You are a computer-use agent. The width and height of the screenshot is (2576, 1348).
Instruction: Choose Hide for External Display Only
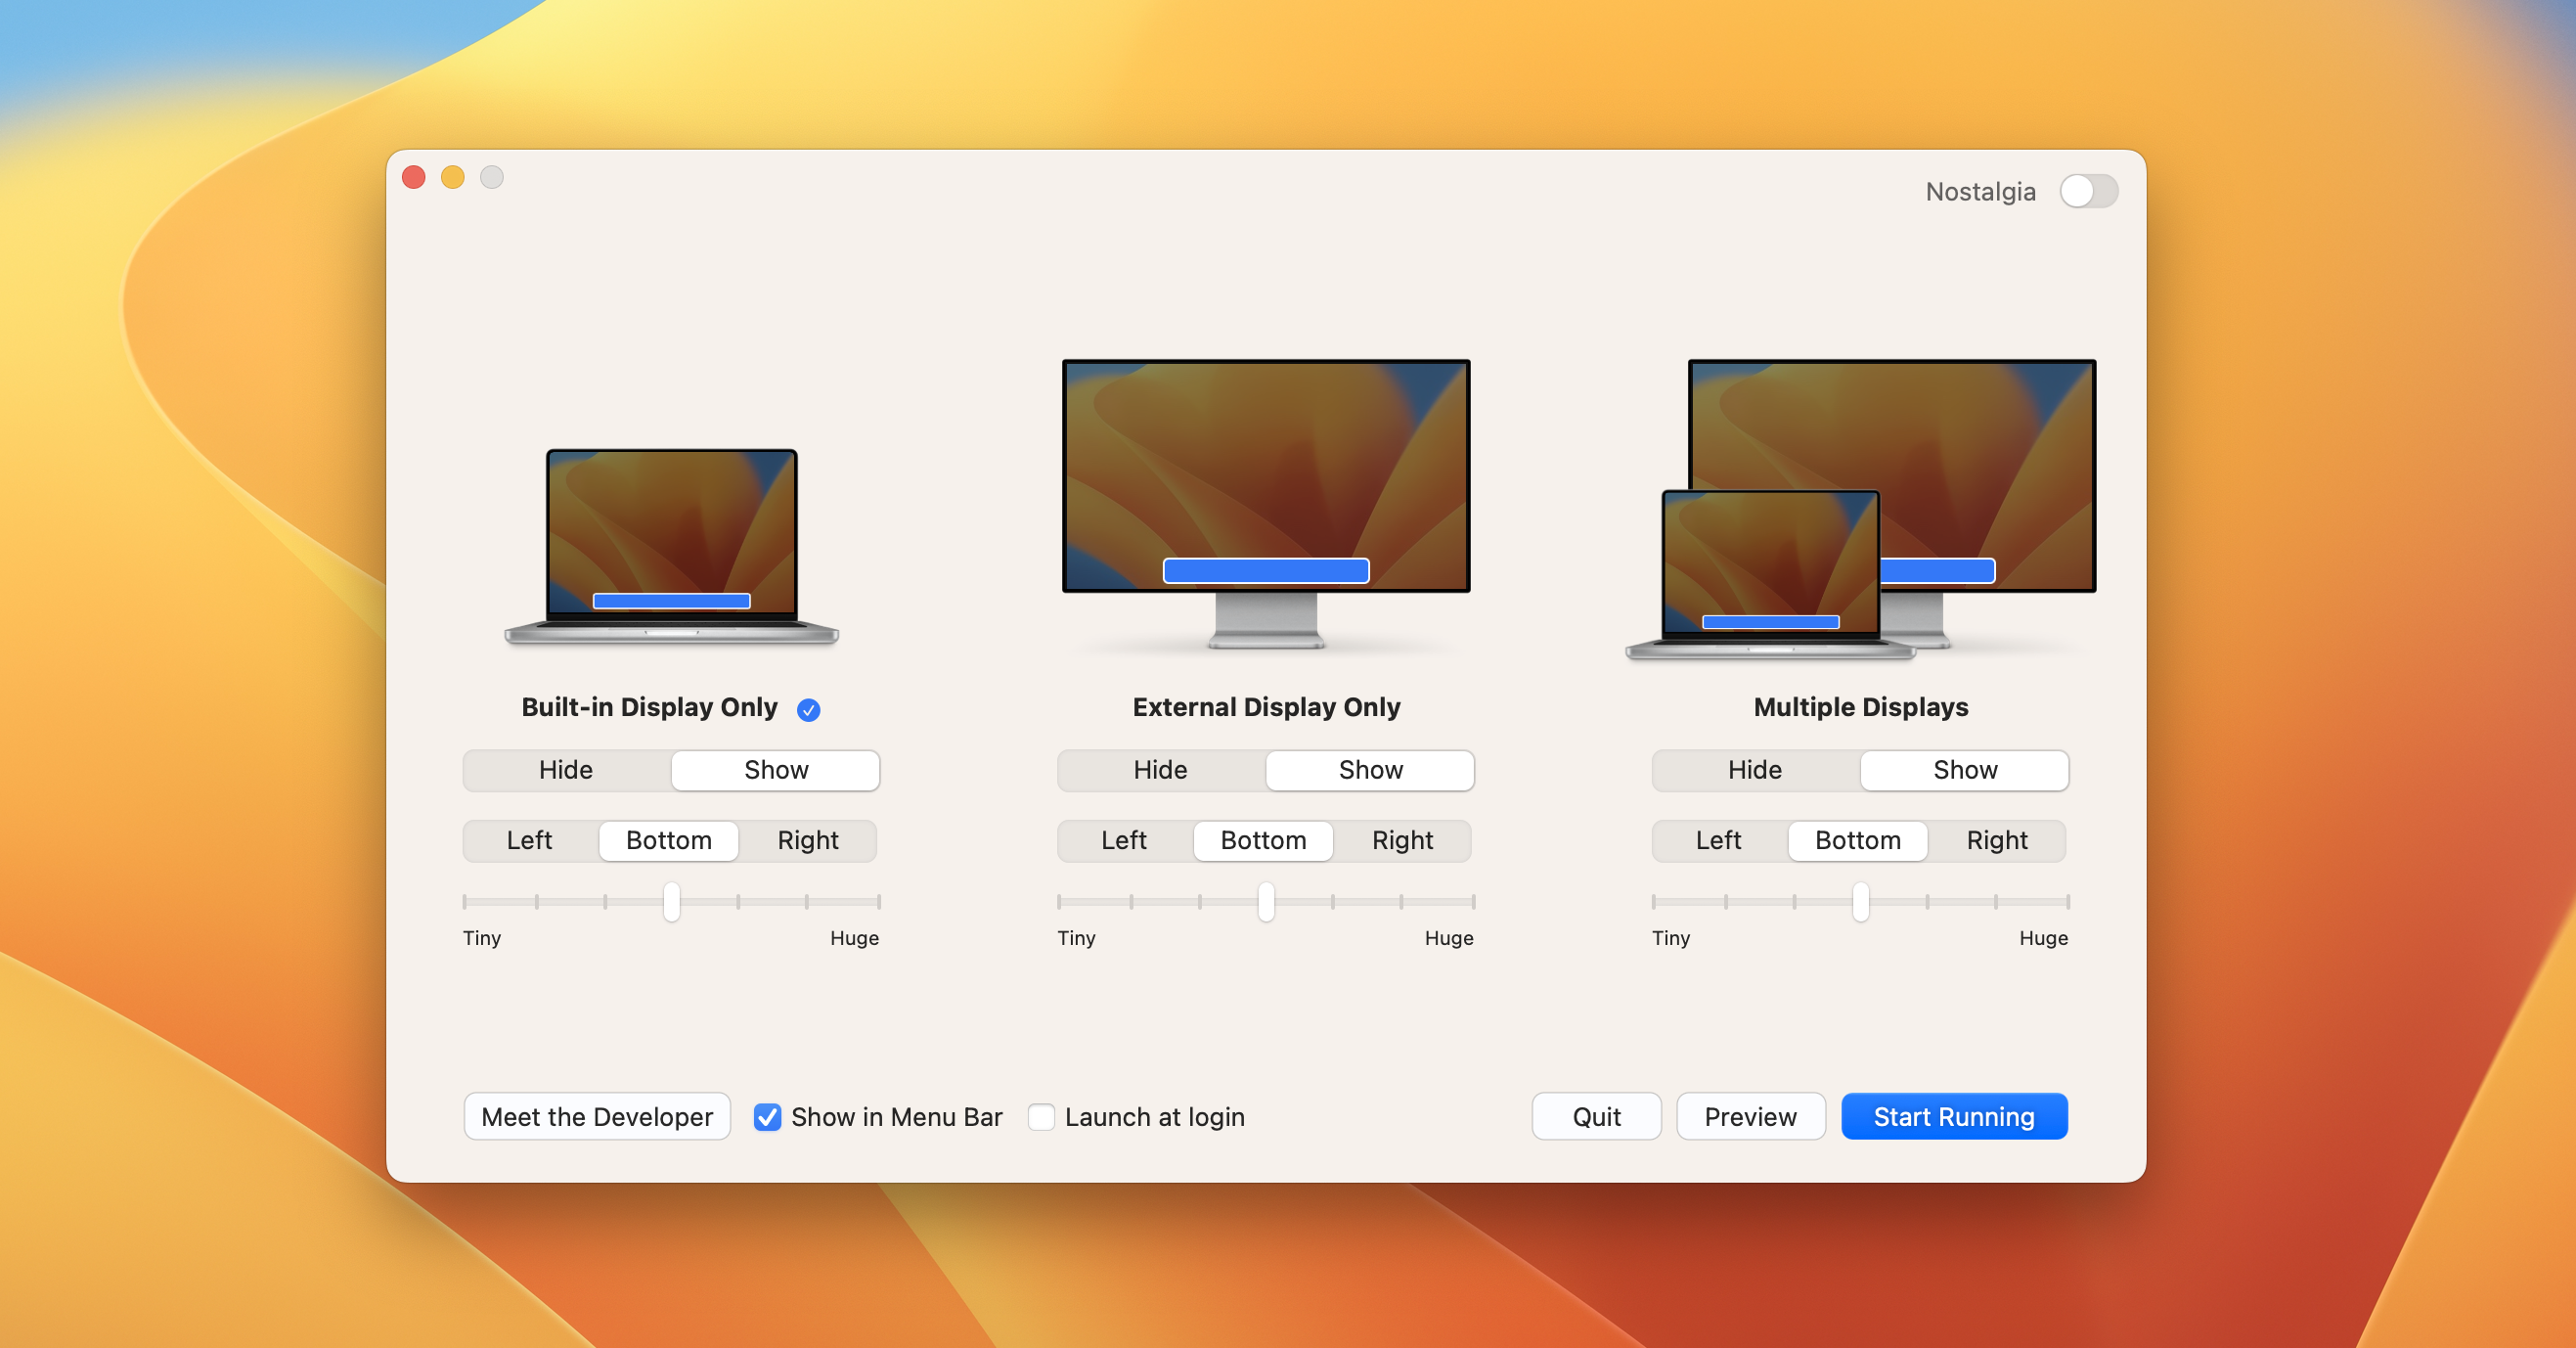click(x=1160, y=770)
